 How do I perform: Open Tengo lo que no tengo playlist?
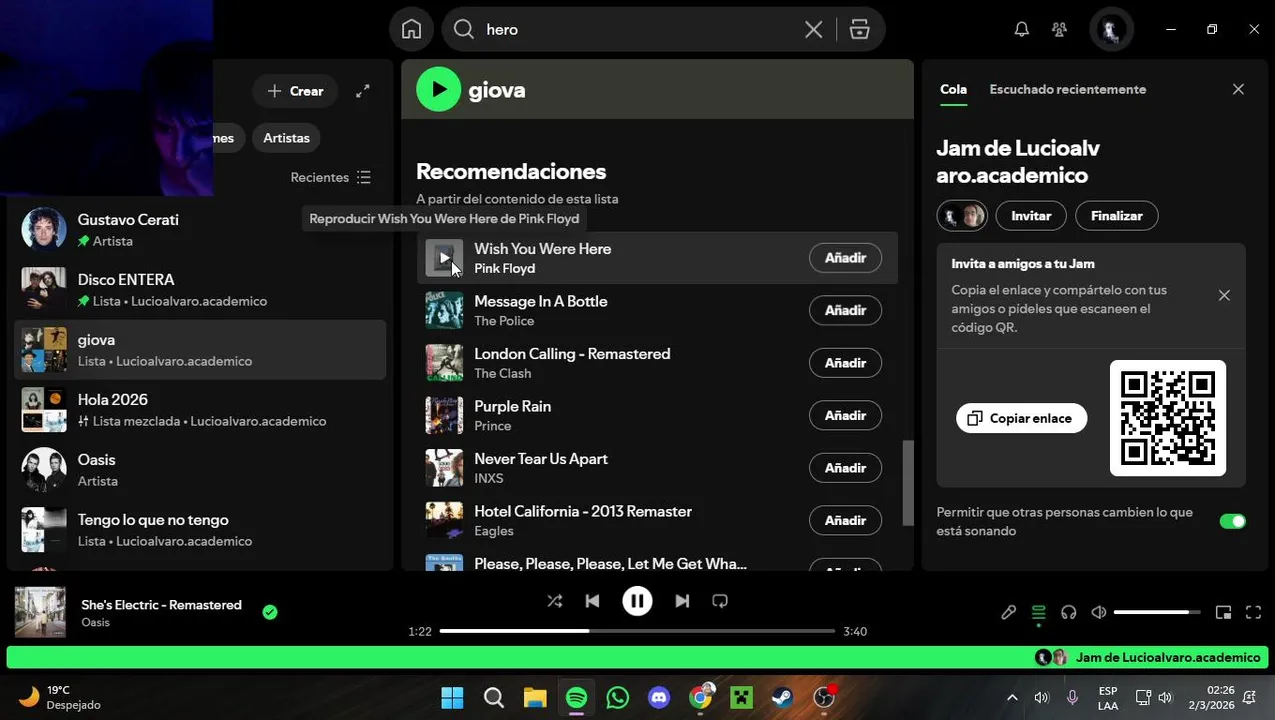click(200, 530)
